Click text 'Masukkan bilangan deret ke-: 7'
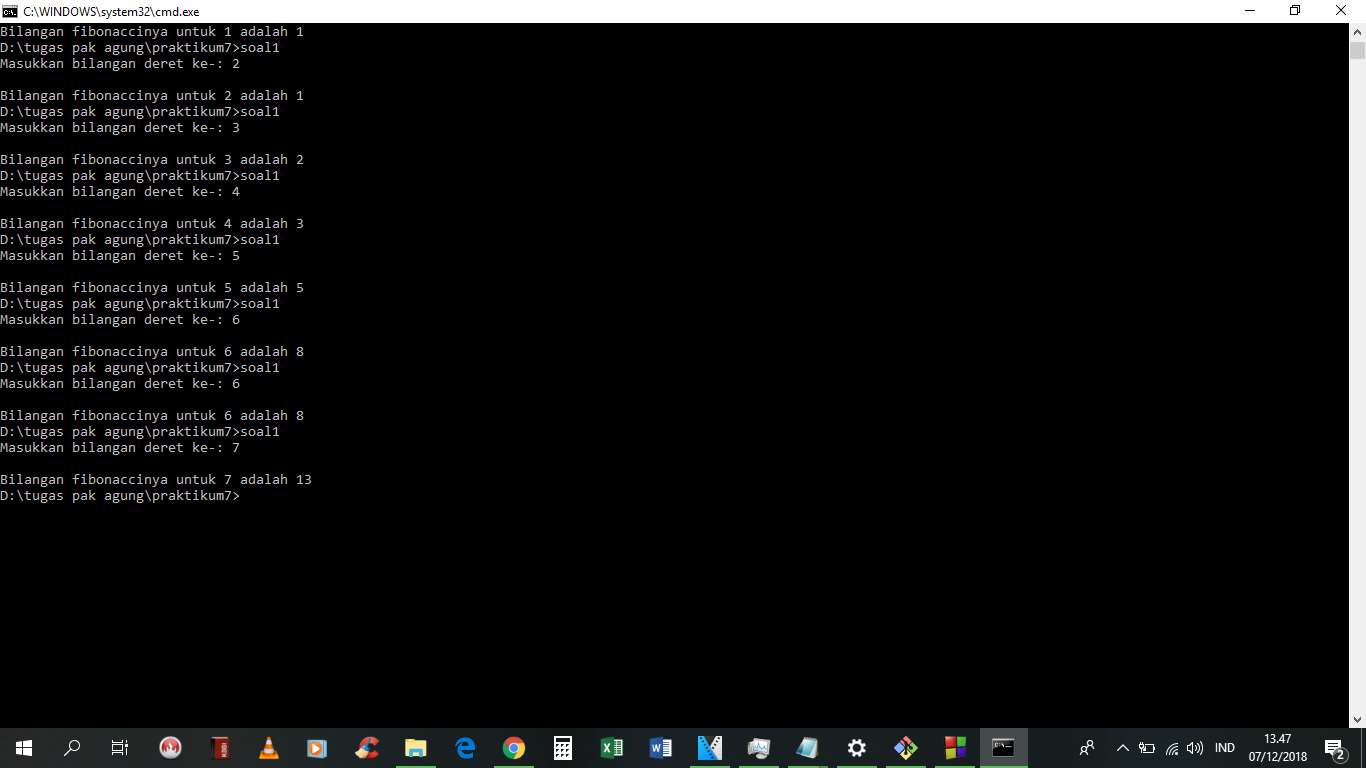Screen dimensions: 1366x768 (120, 448)
